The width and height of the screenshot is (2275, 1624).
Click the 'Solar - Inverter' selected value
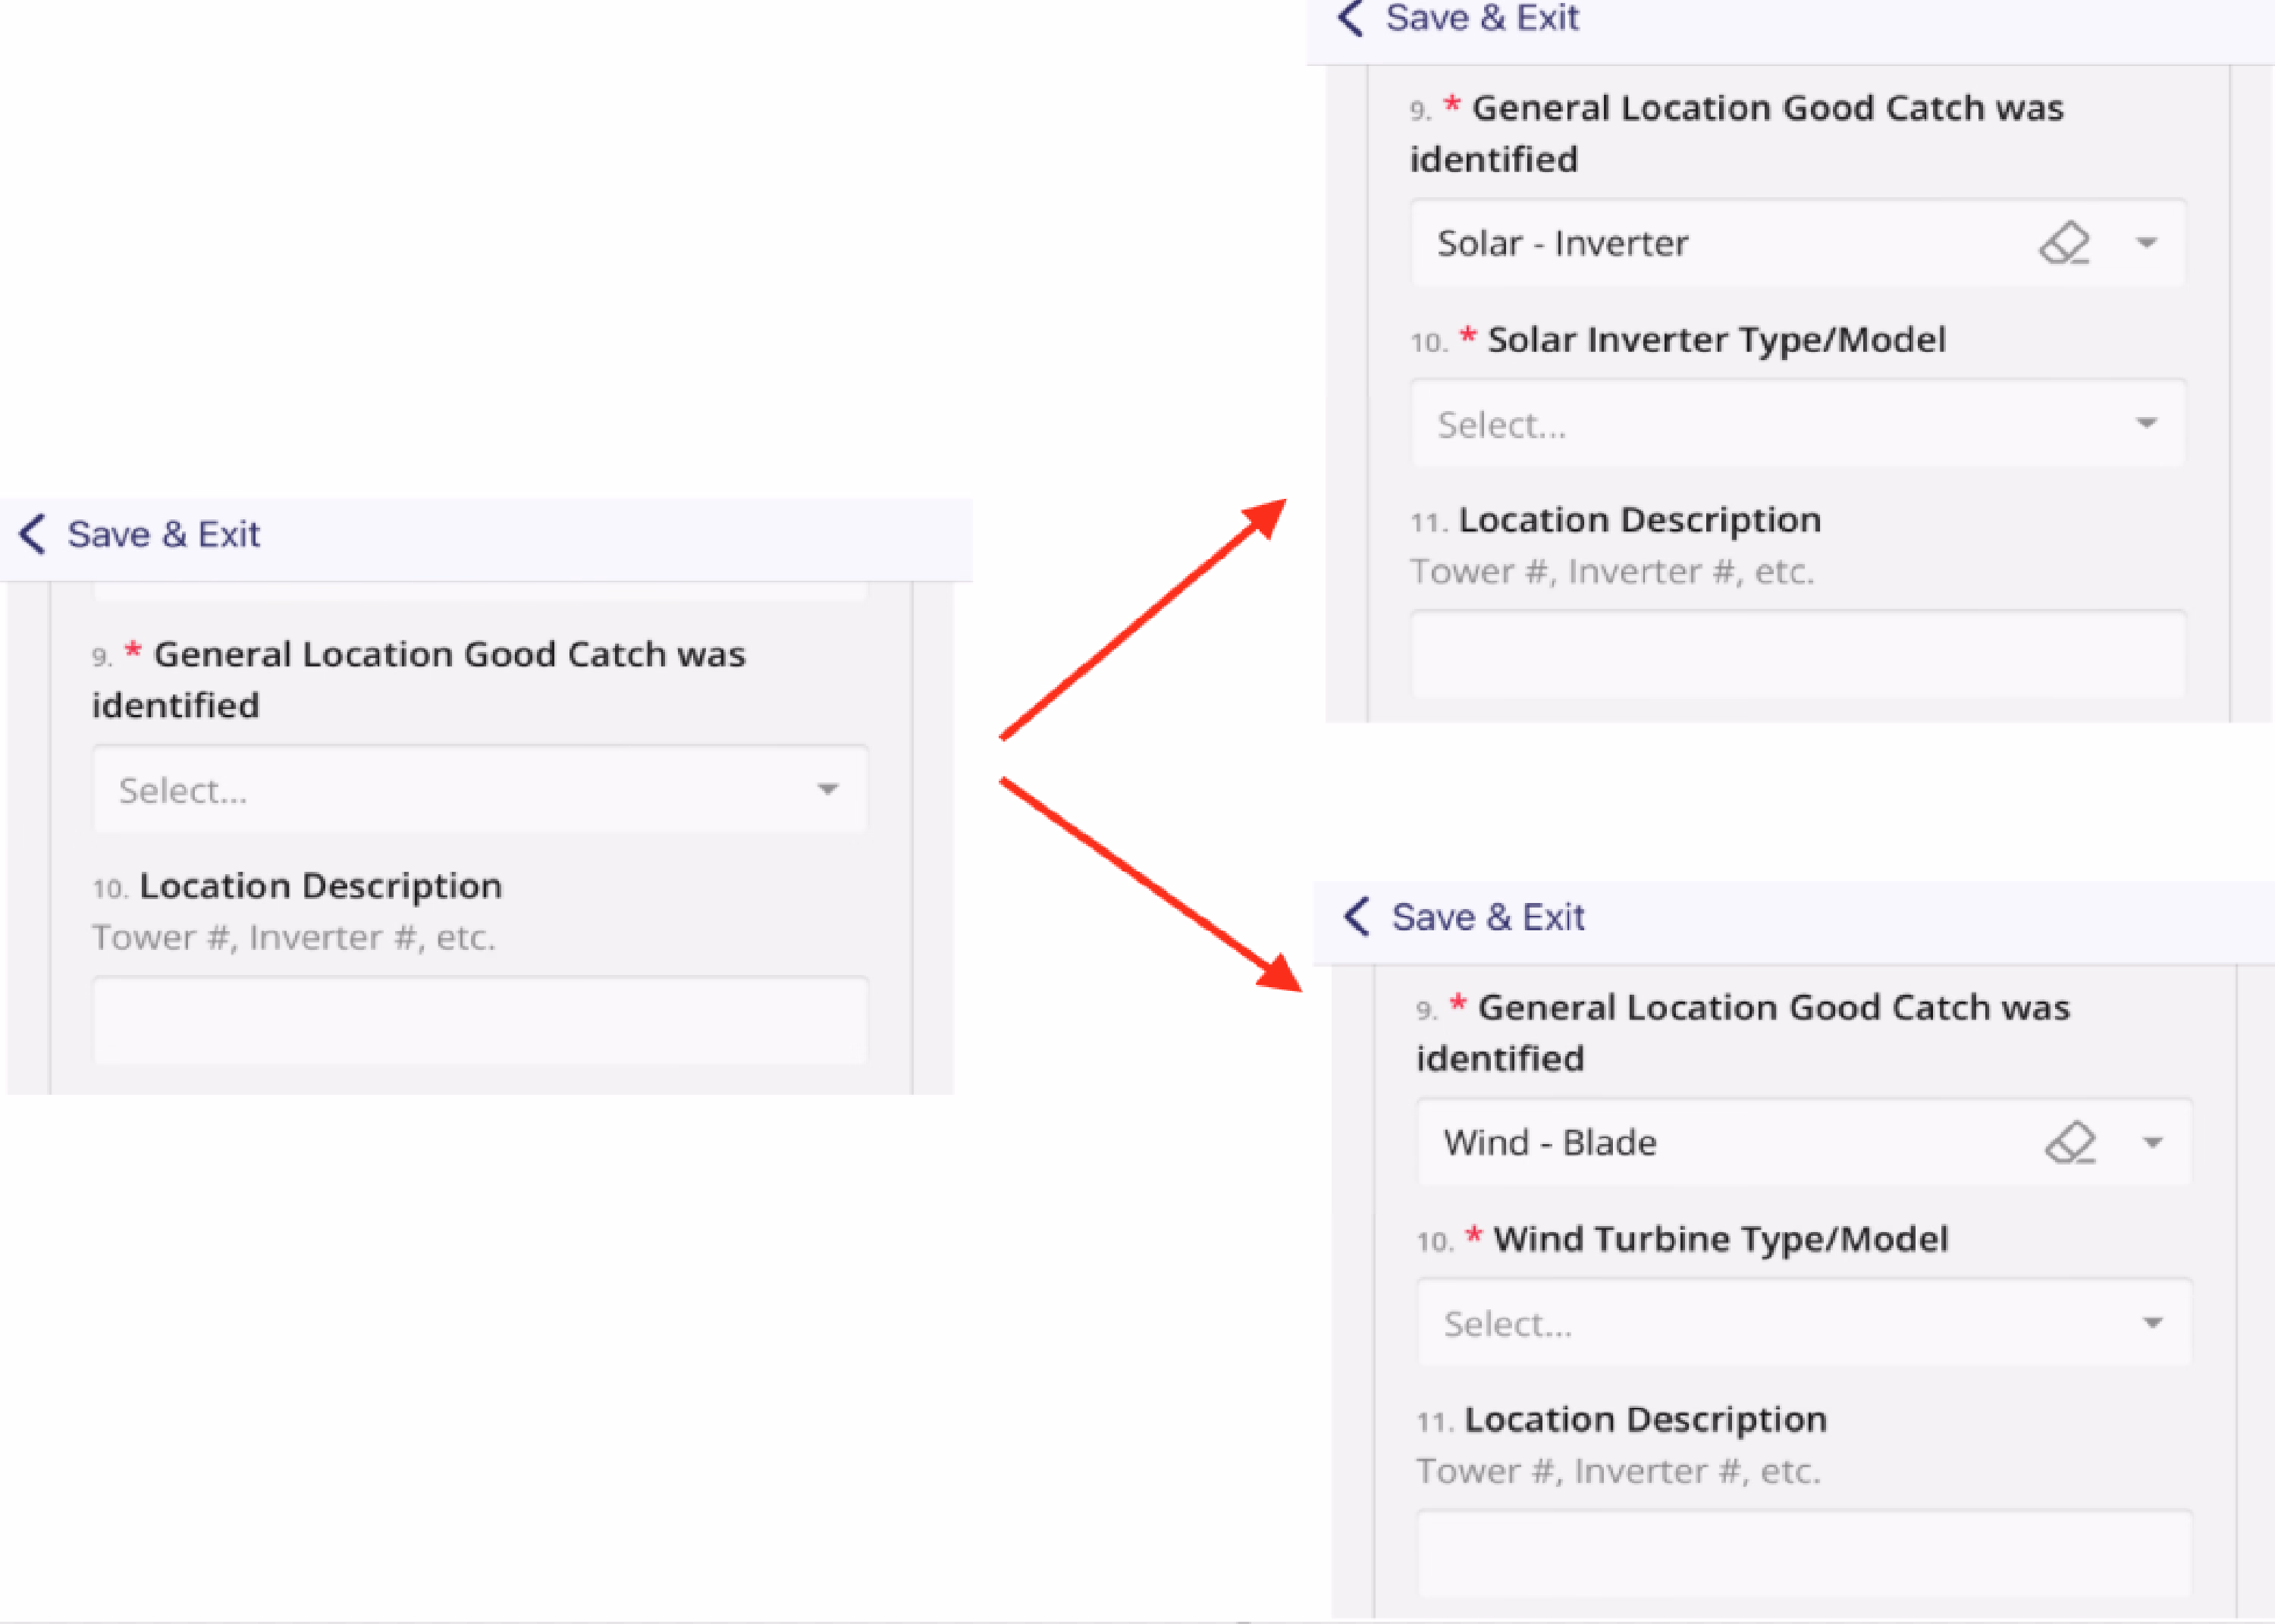click(1562, 243)
